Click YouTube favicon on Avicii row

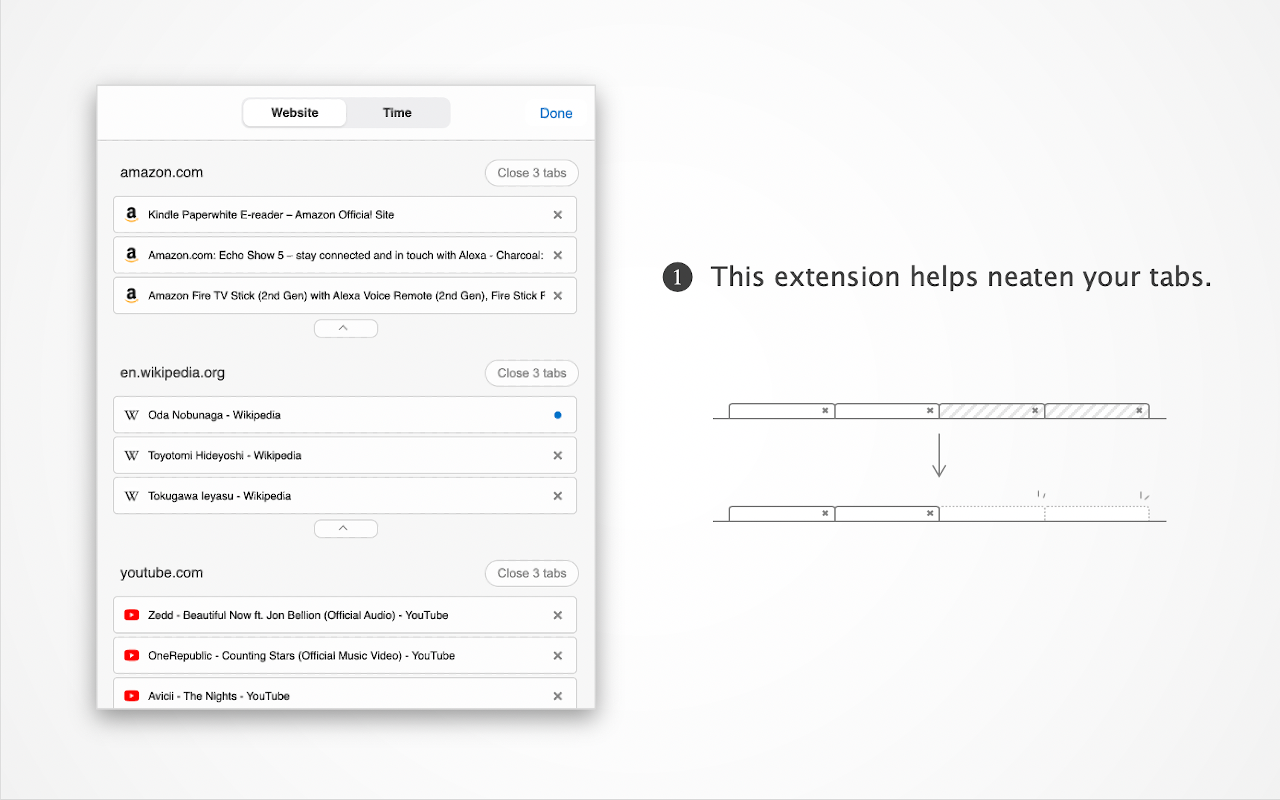(131, 695)
